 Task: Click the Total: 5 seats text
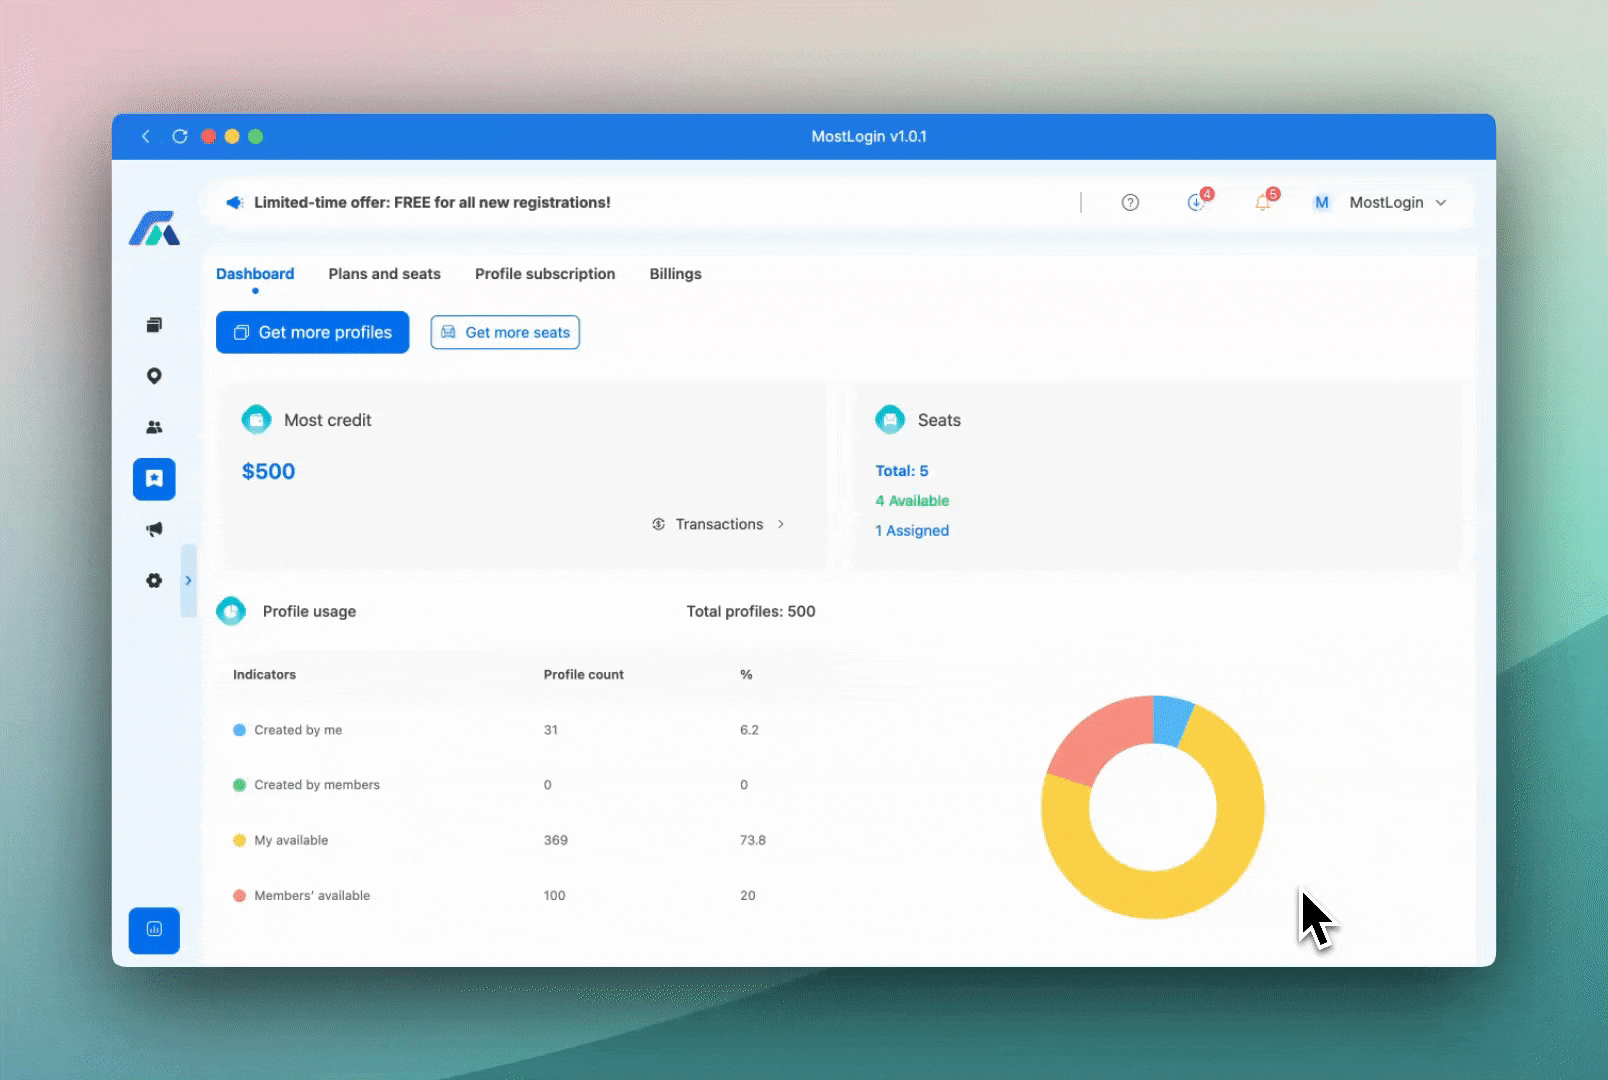click(x=902, y=471)
